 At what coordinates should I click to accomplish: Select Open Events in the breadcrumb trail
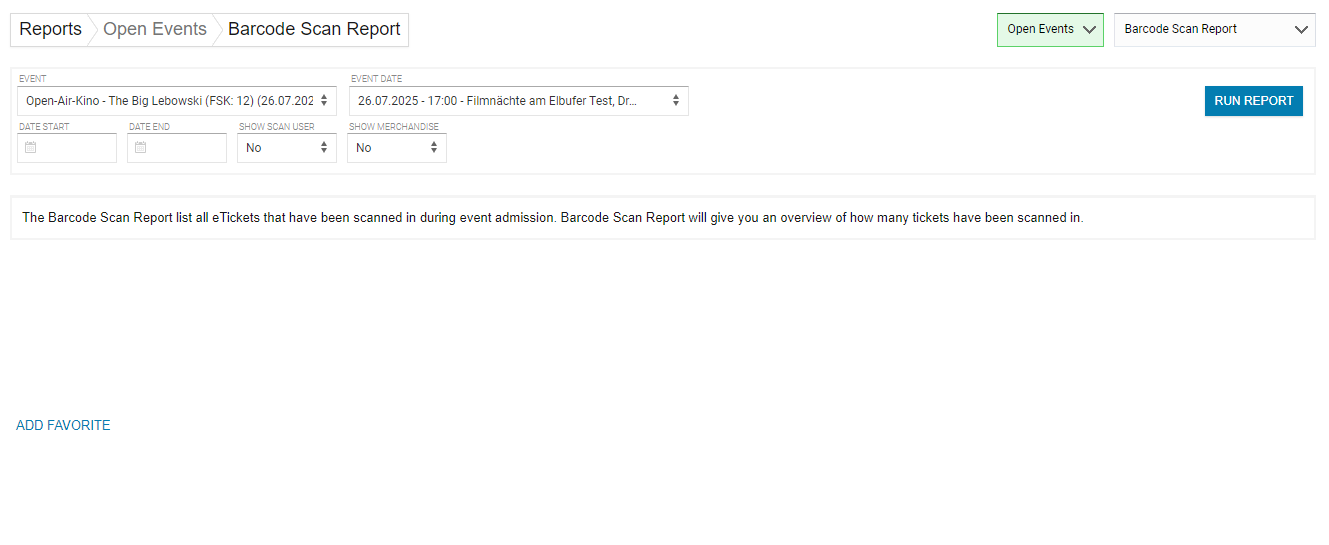[155, 29]
